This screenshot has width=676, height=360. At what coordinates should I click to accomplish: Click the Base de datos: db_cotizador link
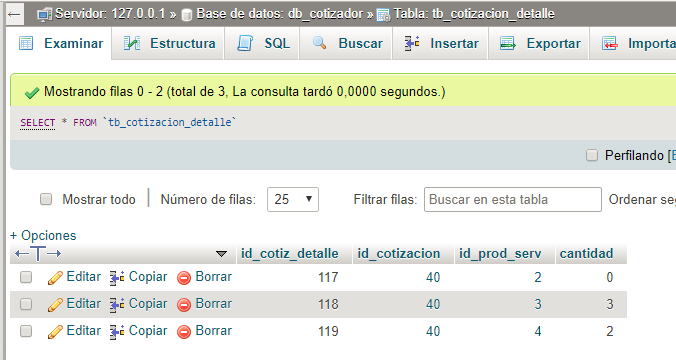(280, 14)
